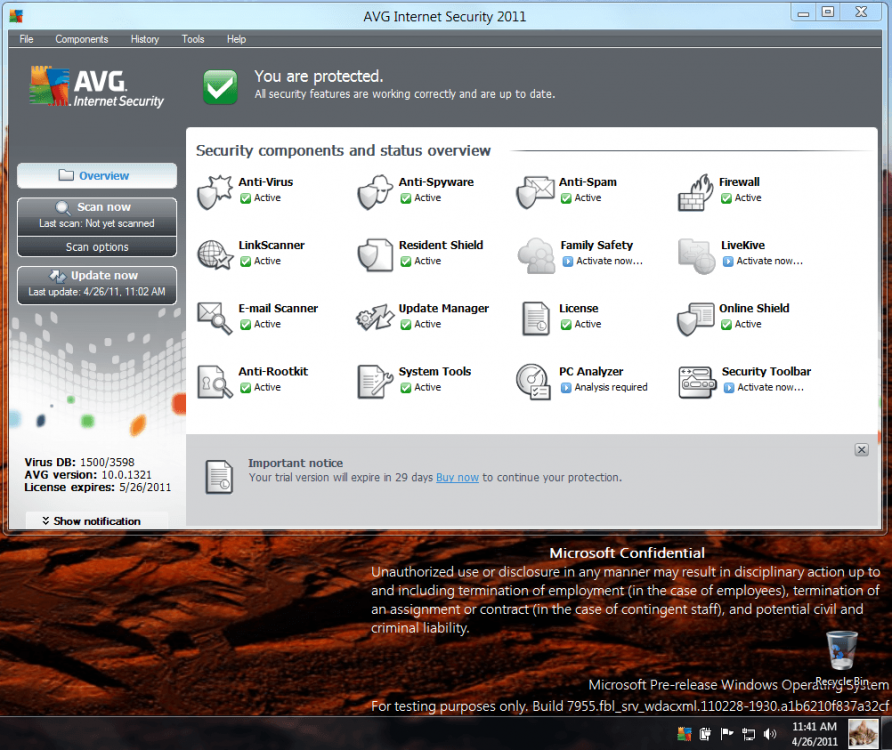The image size is (892, 750).
Task: Click the Anti-Spyware component icon
Action: pos(374,191)
